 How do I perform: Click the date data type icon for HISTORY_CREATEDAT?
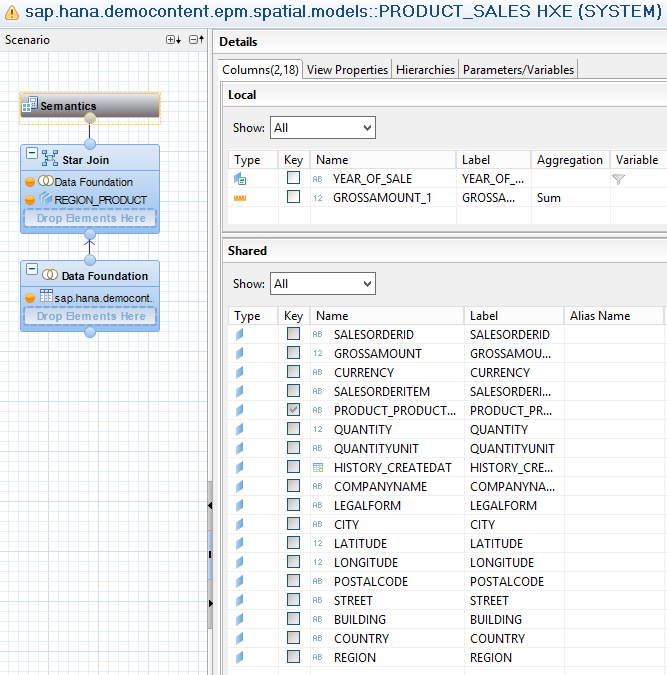pyautogui.click(x=318, y=468)
